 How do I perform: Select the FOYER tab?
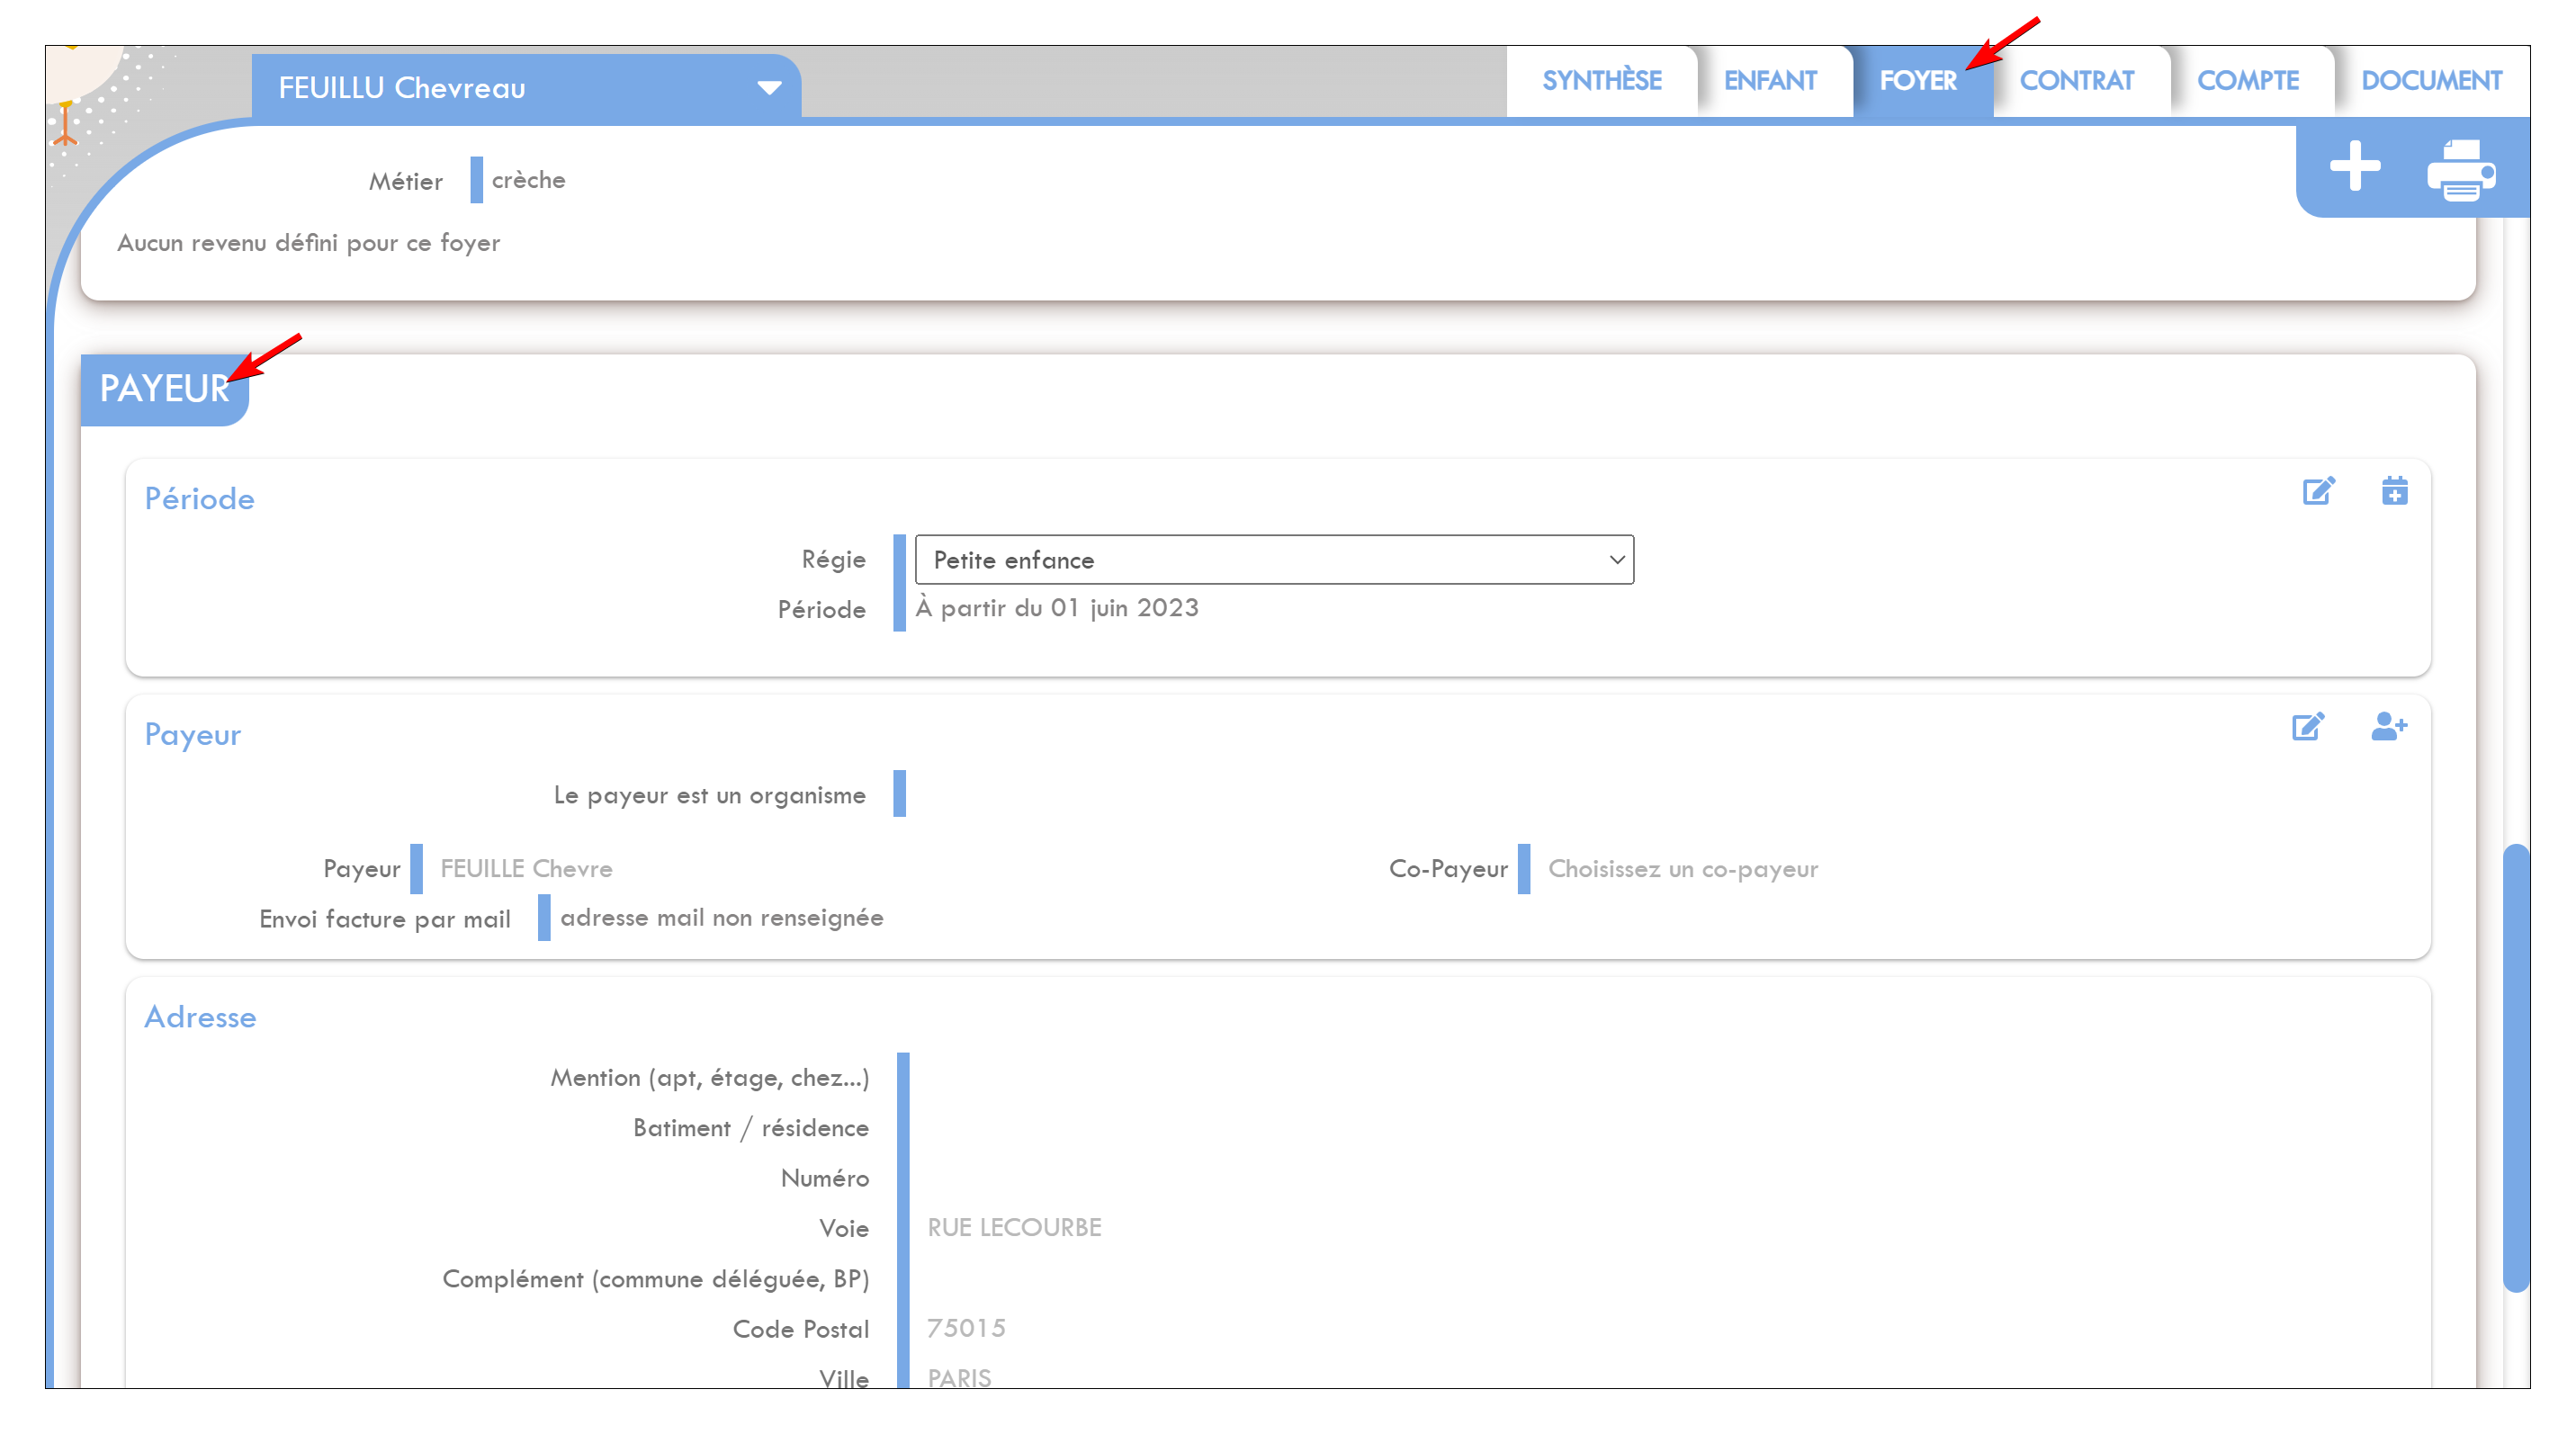(x=1918, y=81)
